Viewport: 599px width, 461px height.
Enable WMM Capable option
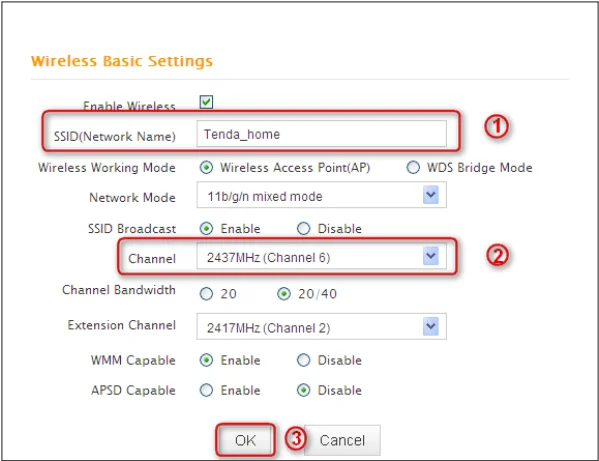tap(206, 360)
